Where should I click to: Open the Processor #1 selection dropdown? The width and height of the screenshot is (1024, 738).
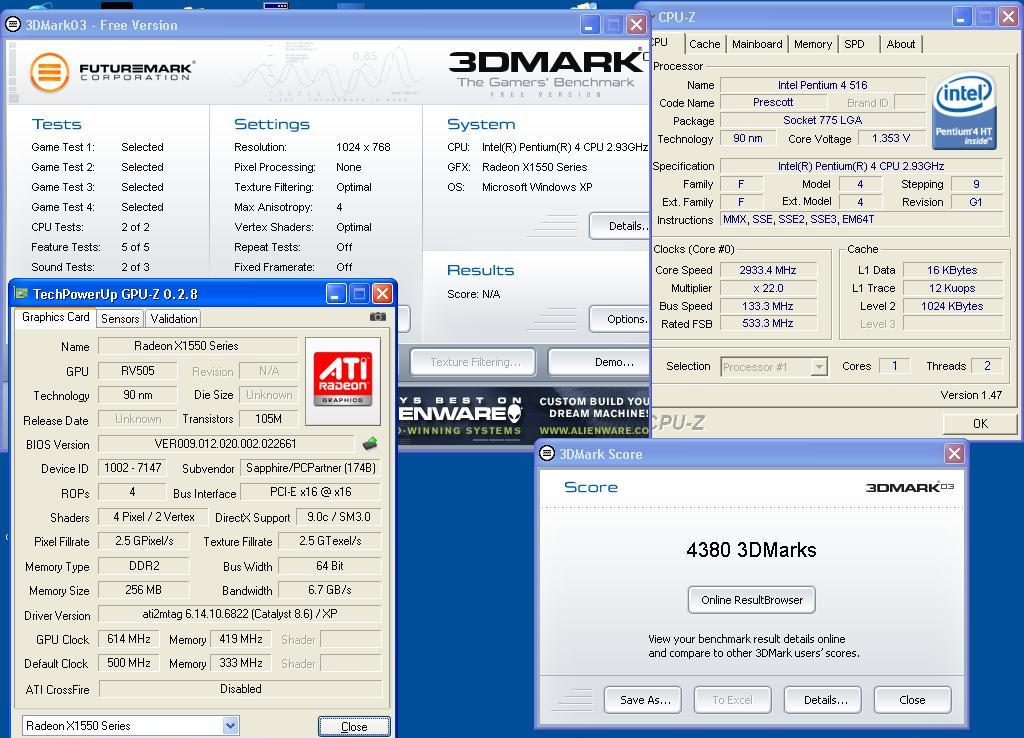coord(819,366)
